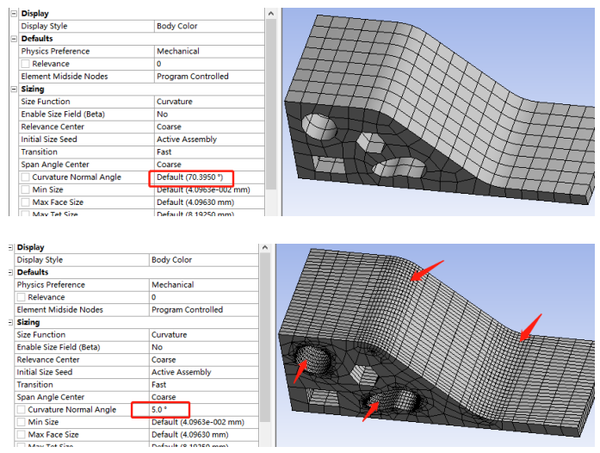Viewport: 600px width, 453px height.
Task: Select the 'Default (70.3950 °)' curvature angle value
Action: [x=190, y=178]
